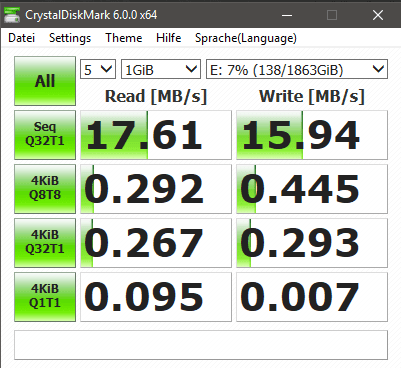Expand the 1GiB test size dropdown

161,69
